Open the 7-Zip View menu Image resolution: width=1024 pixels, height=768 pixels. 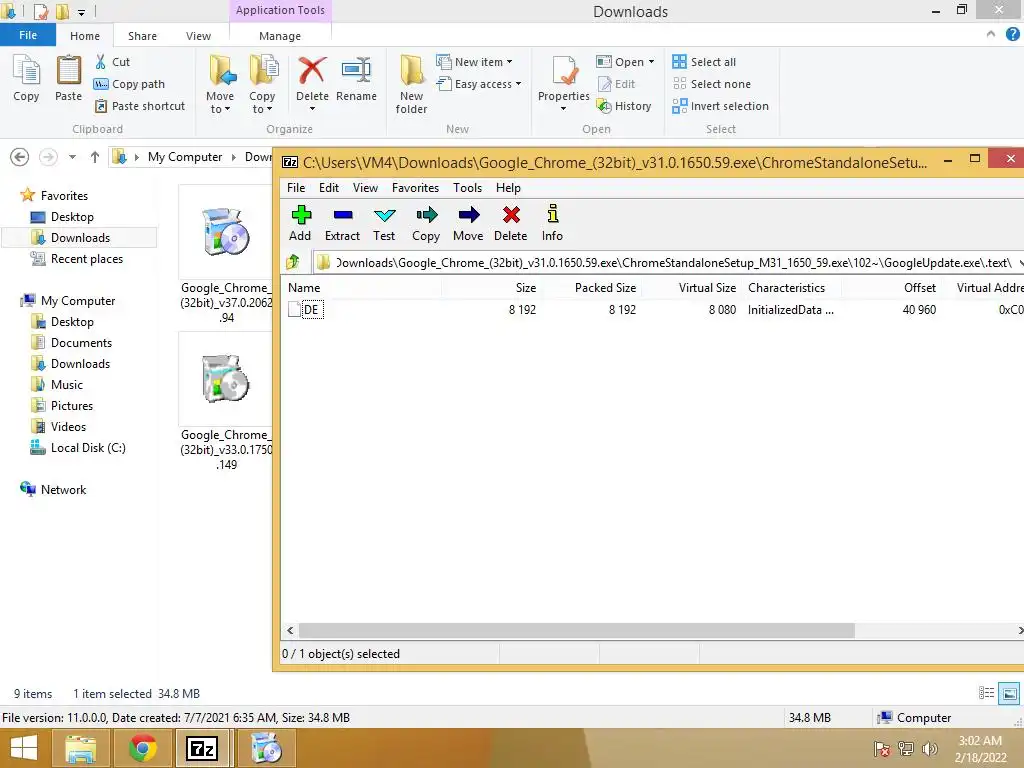coord(365,188)
